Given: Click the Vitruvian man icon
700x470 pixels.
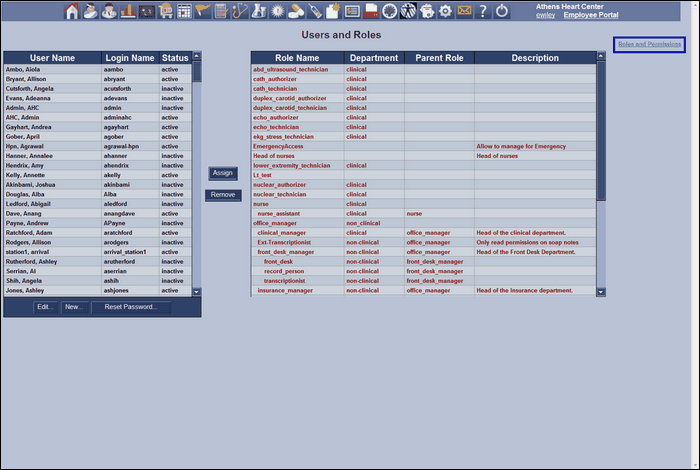Looking at the screenshot, I should point(408,11).
